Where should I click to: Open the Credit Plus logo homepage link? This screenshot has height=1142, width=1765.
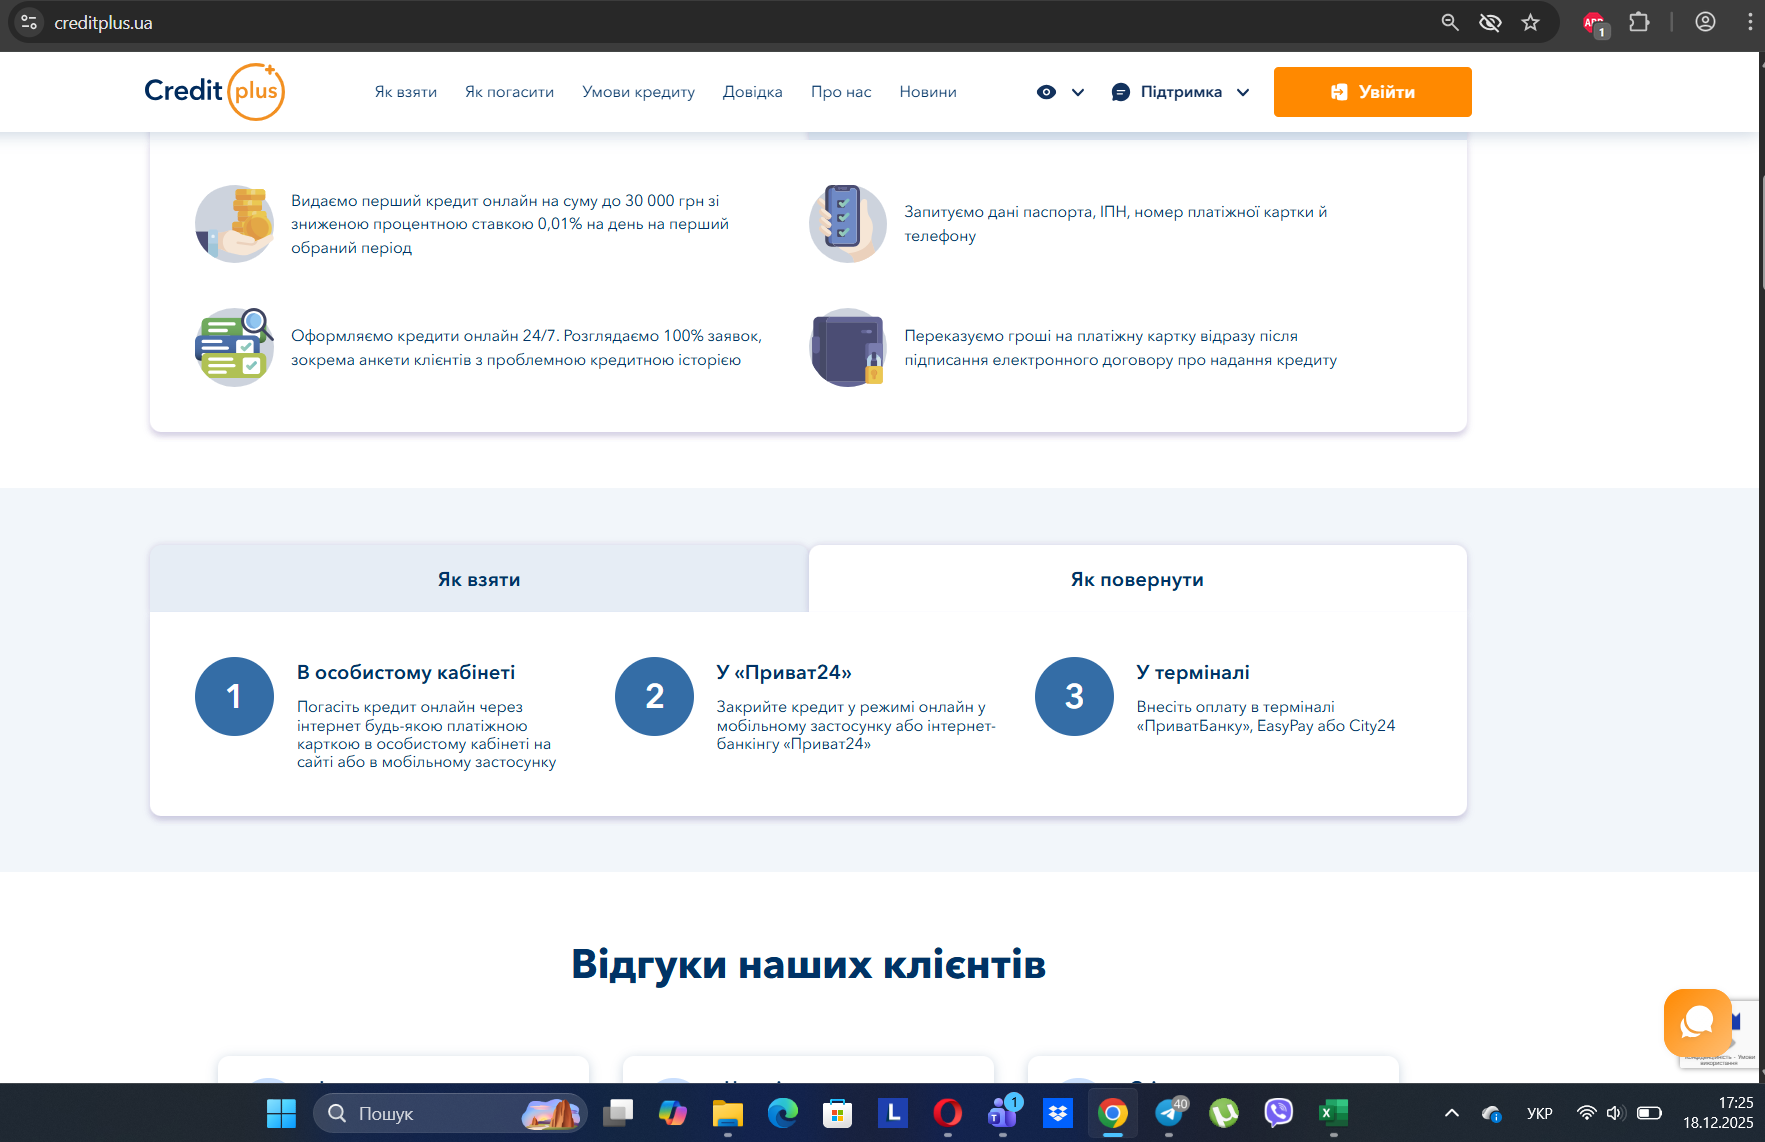[x=214, y=91]
